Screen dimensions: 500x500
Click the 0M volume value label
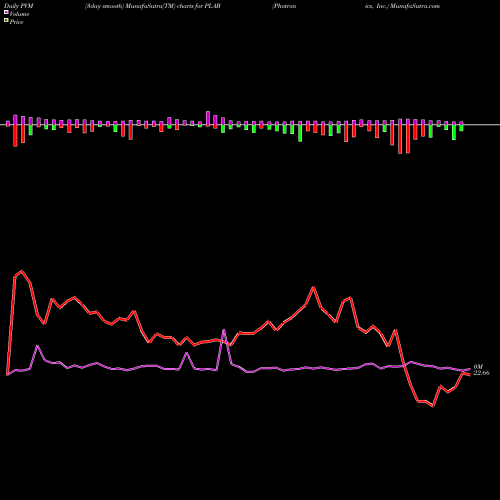[478, 367]
